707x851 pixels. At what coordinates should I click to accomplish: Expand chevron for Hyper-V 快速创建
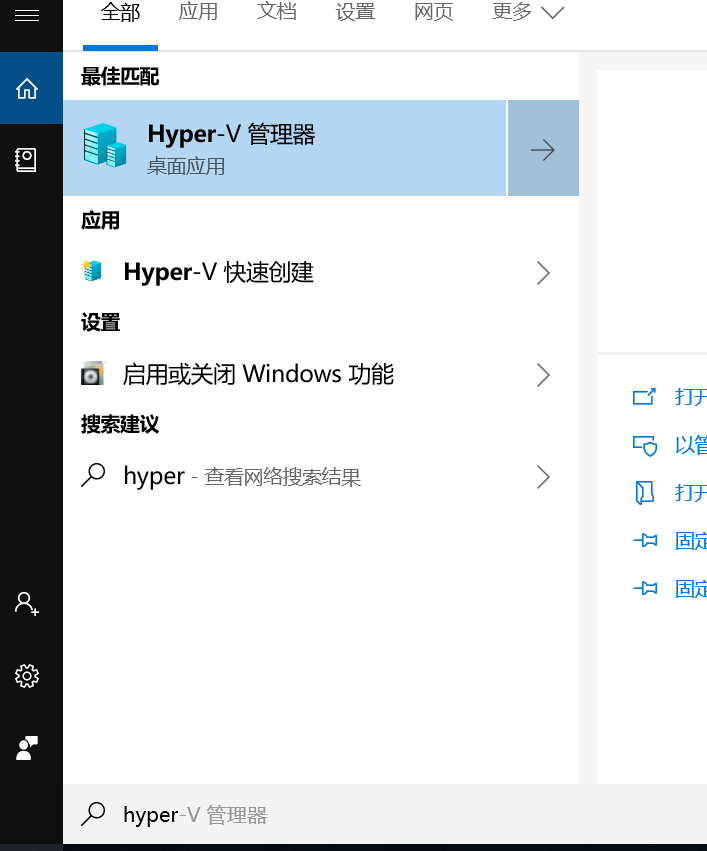pyautogui.click(x=543, y=273)
